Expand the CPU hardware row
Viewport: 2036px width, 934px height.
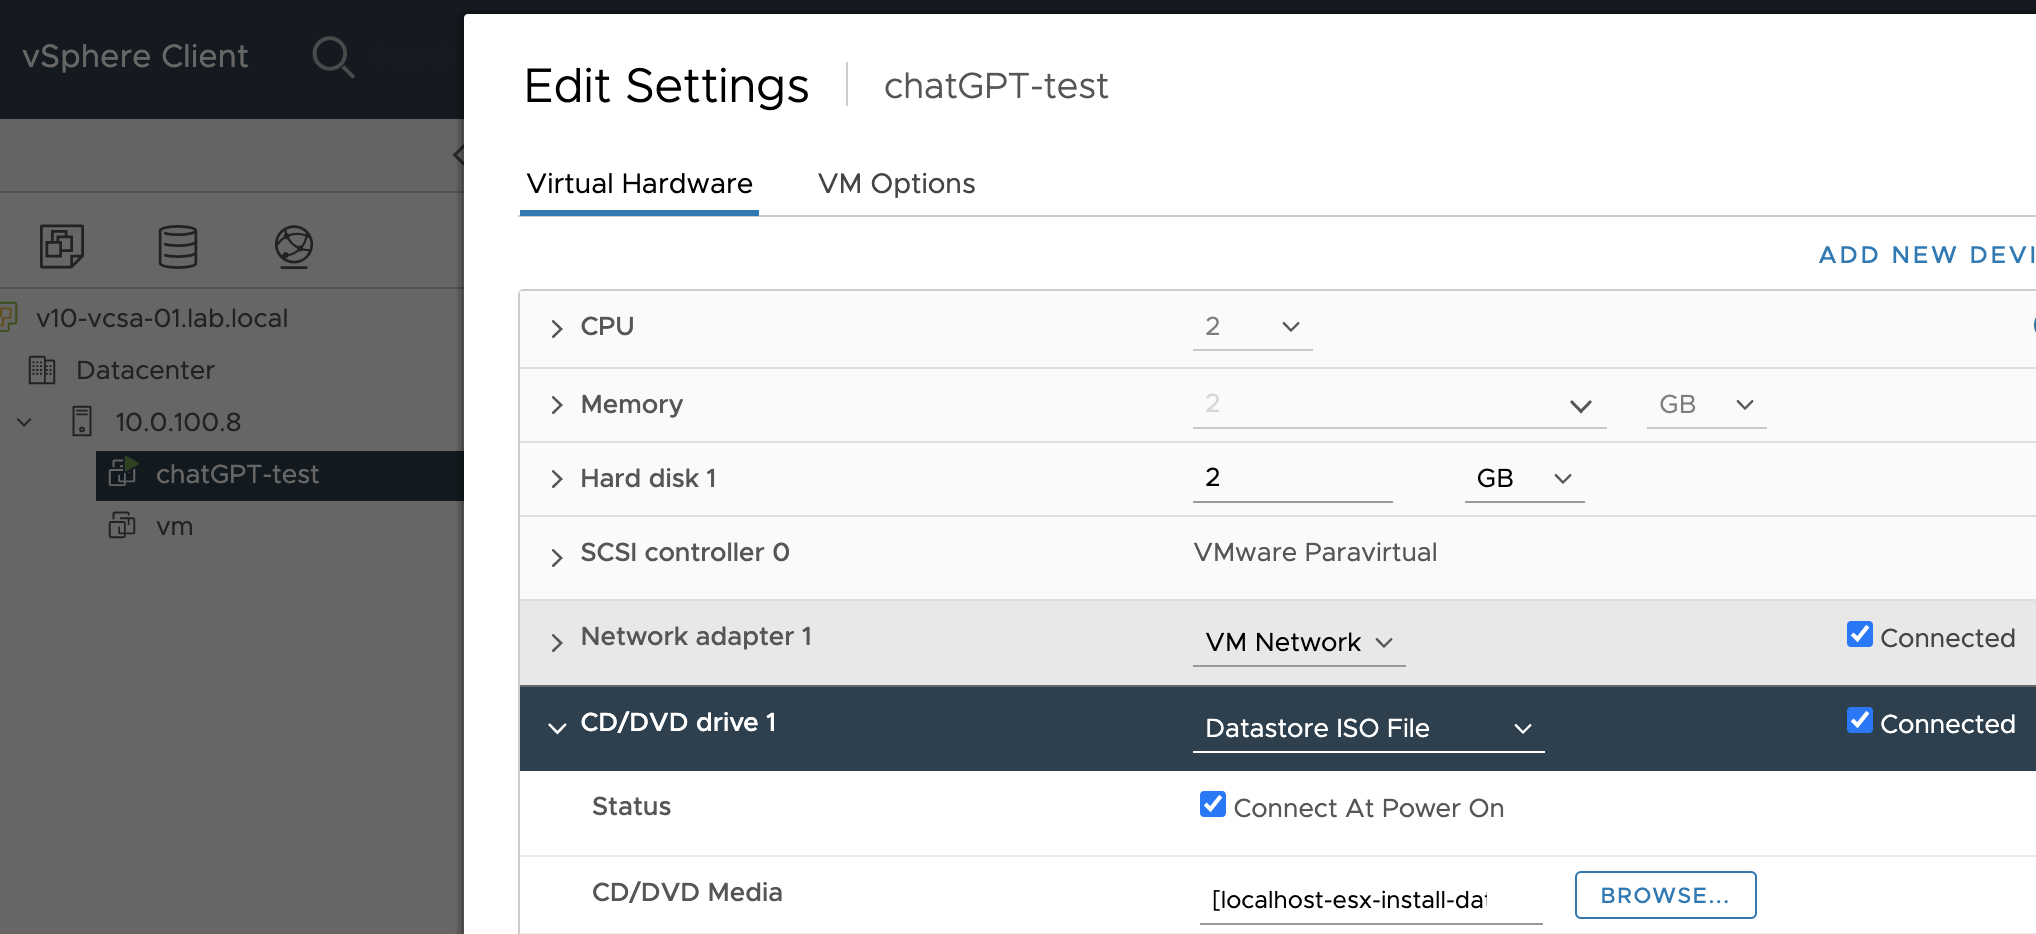(557, 328)
